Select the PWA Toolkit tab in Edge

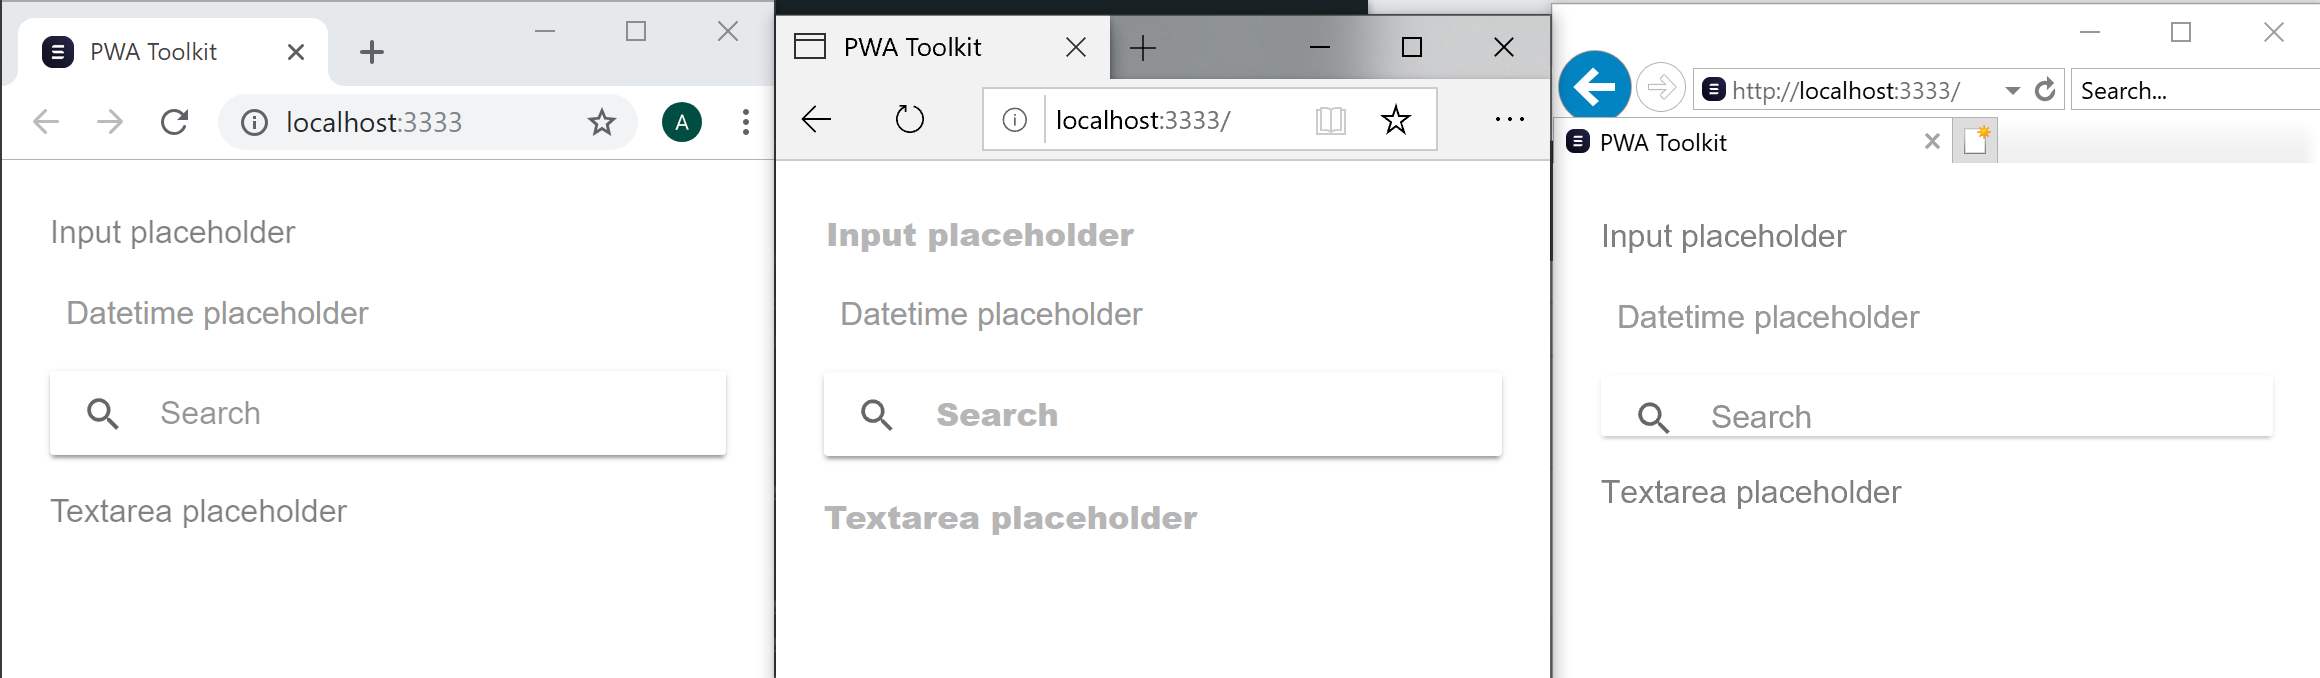tap(943, 47)
